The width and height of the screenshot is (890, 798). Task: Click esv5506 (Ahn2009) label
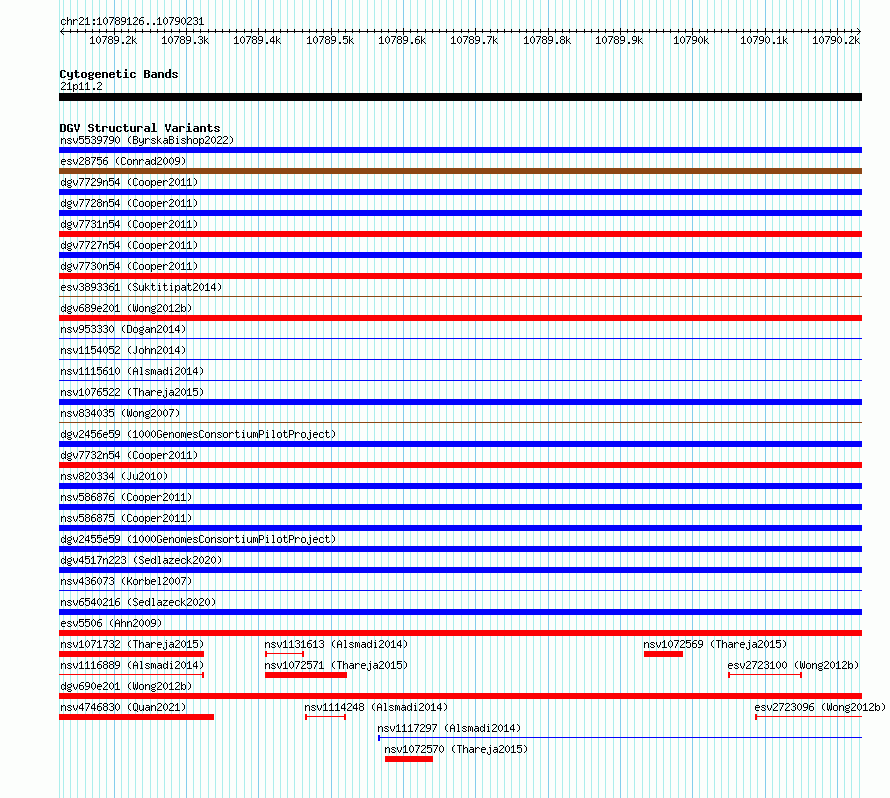111,623
